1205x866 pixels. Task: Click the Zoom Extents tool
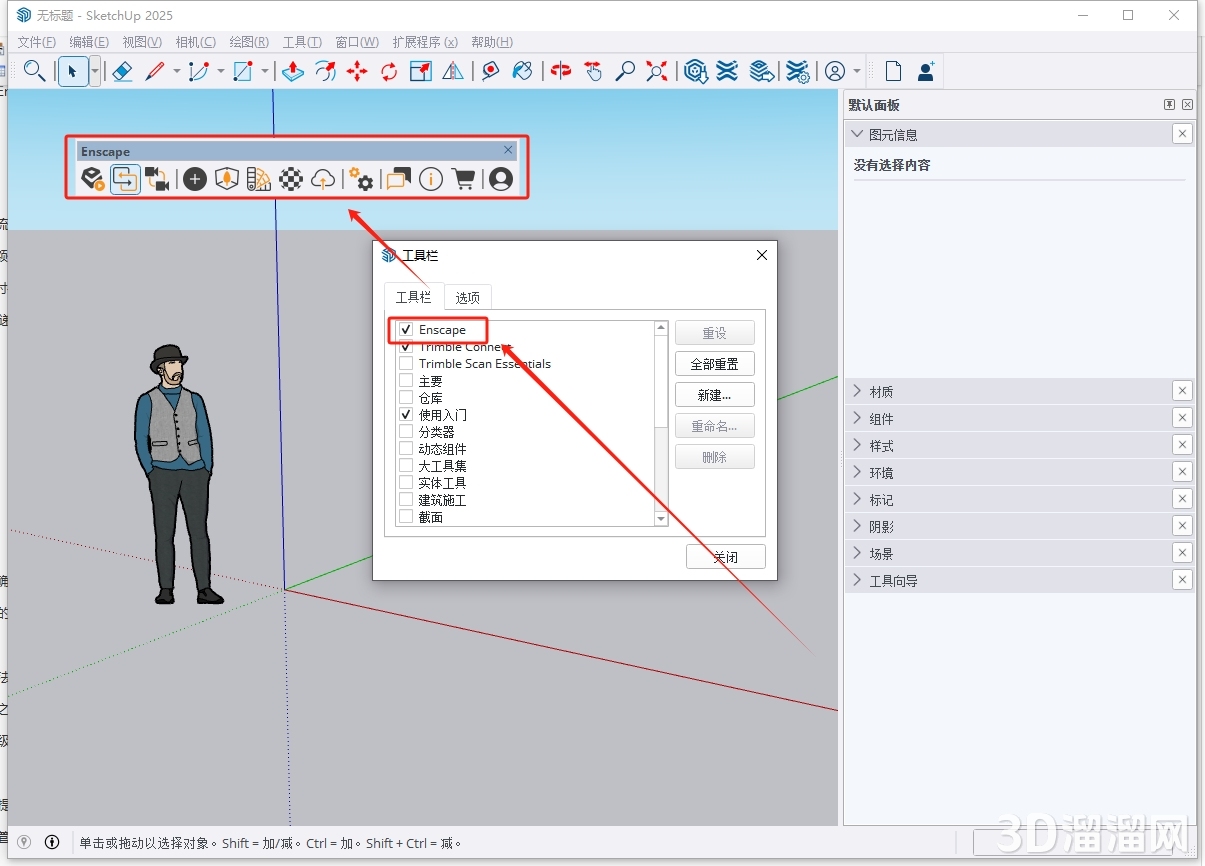[x=657, y=71]
